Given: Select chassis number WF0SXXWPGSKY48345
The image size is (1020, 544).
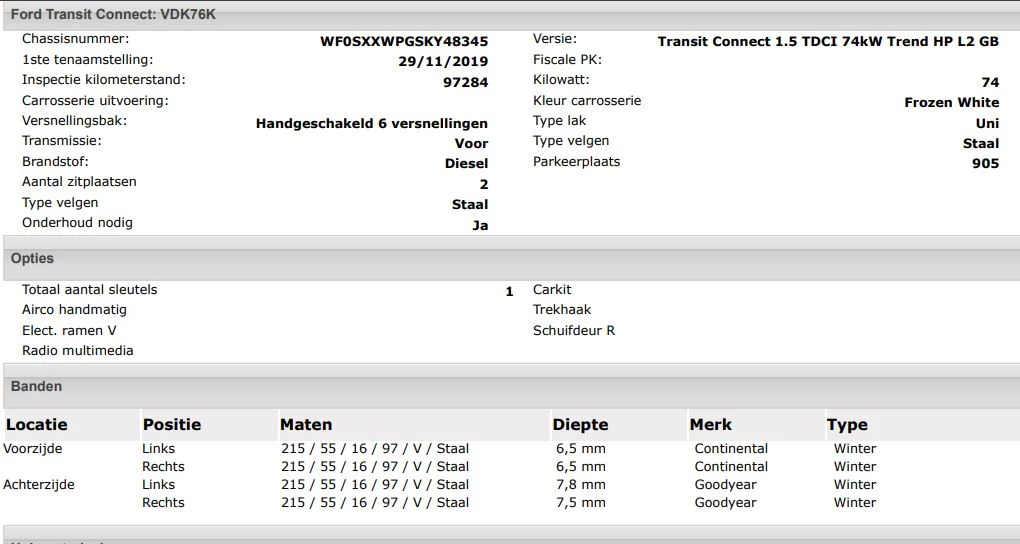Looking at the screenshot, I should [x=404, y=41].
